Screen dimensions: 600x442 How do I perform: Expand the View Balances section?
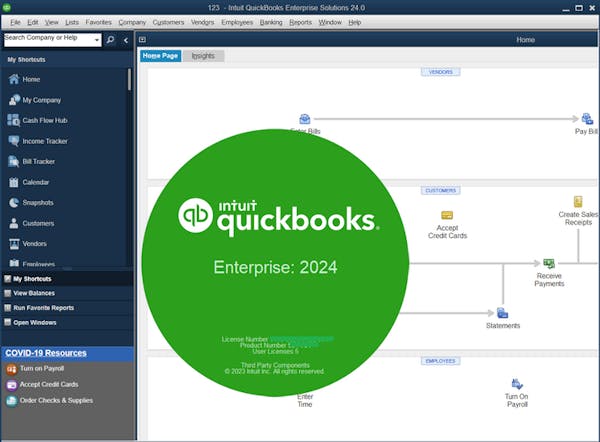pyautogui.click(x=34, y=293)
